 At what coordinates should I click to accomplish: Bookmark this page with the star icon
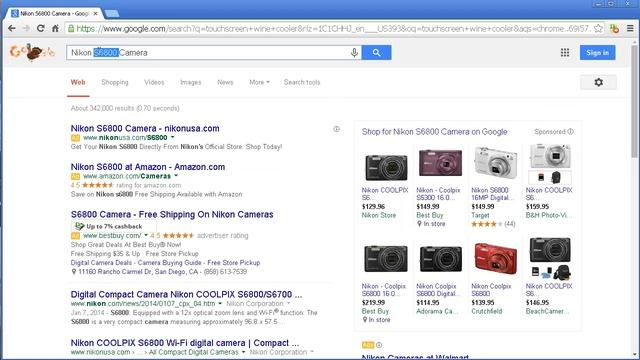click(x=598, y=28)
